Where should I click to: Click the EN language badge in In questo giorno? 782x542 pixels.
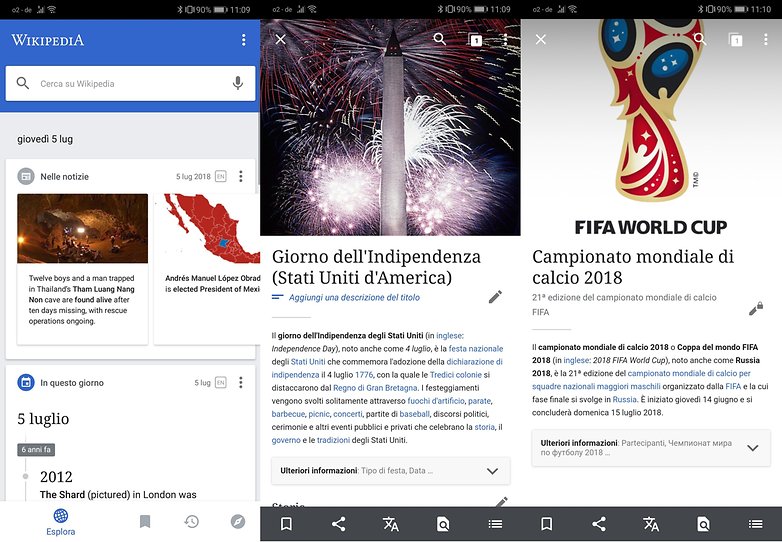click(x=220, y=382)
